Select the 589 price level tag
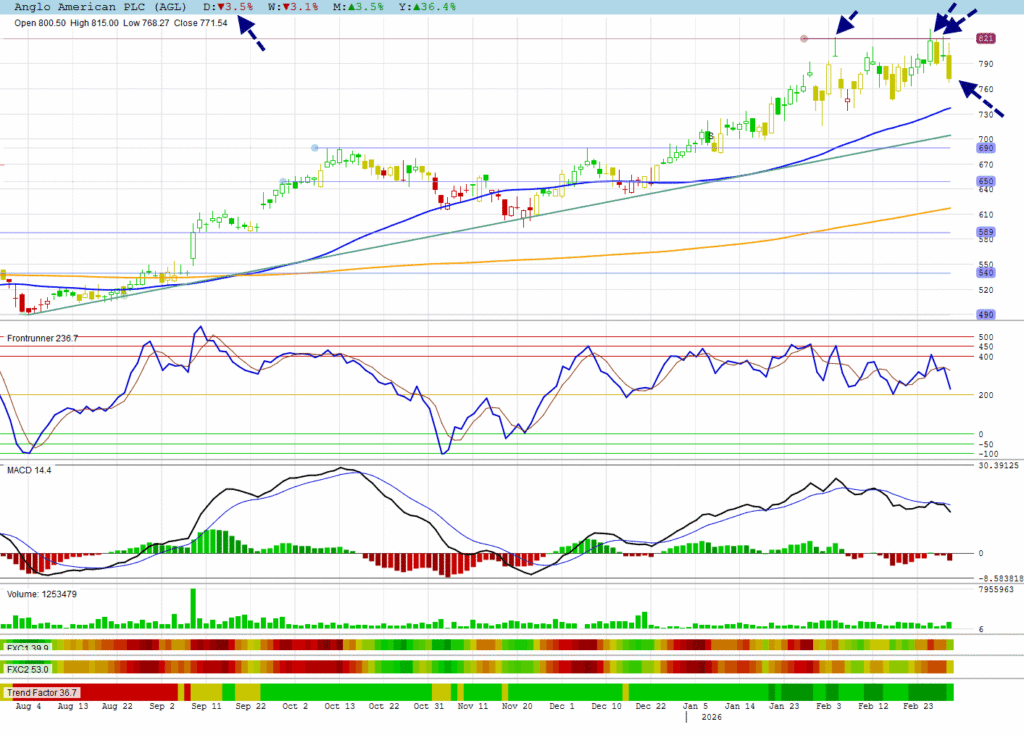Screen dimensions: 1024x735 985,232
